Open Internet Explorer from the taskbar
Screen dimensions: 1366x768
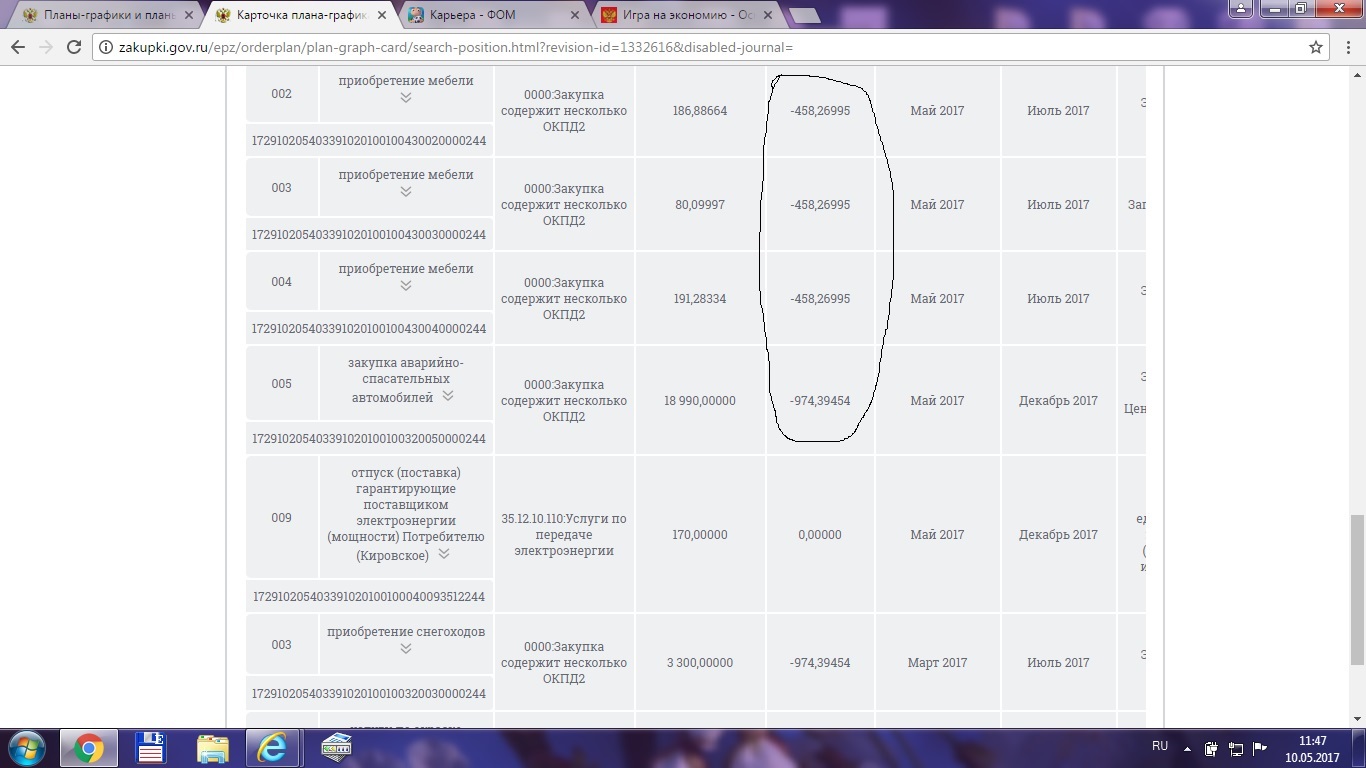pos(272,747)
